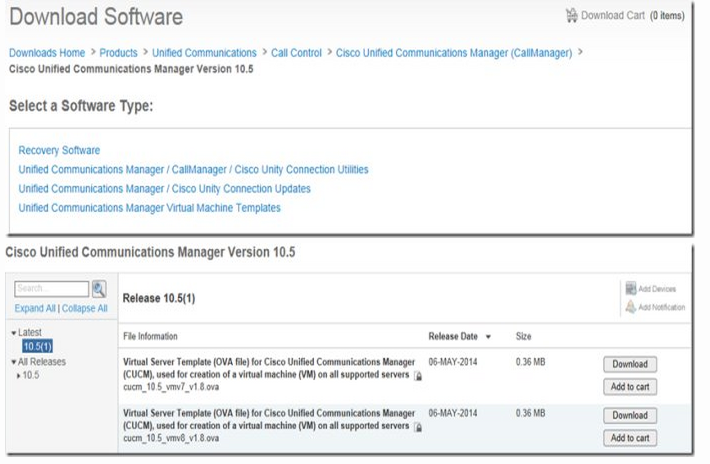Collapse the Latest tree node
Image resolution: width=710 pixels, height=464 pixels.
click(14, 333)
